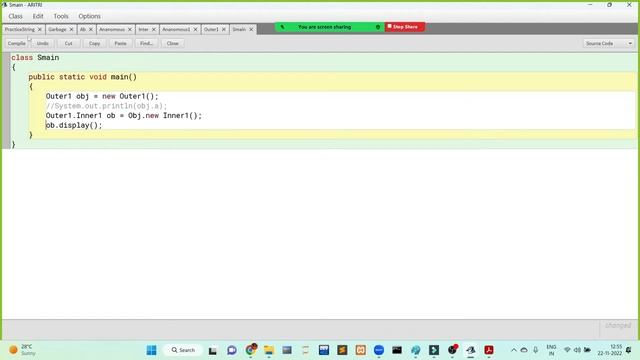
Task: Click the volume speaker tray icon
Action: [x=577, y=350]
